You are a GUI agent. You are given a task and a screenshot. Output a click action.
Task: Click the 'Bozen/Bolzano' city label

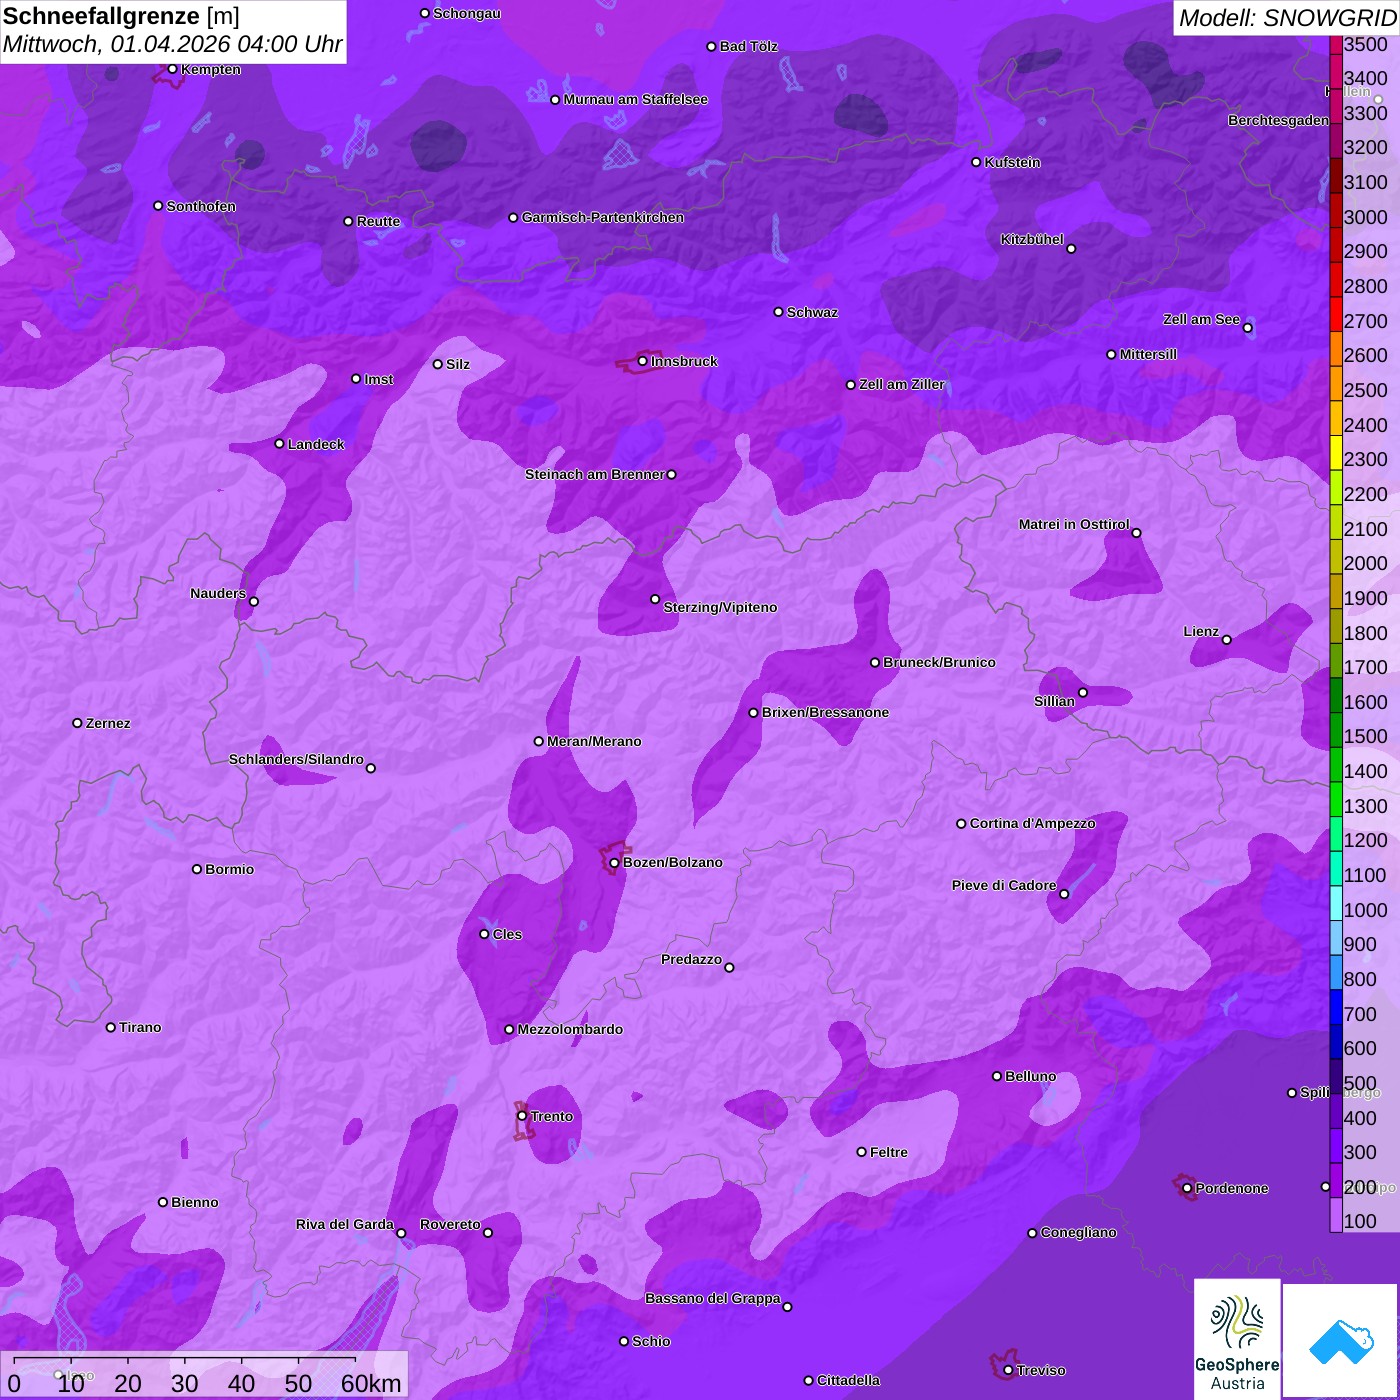673,862
